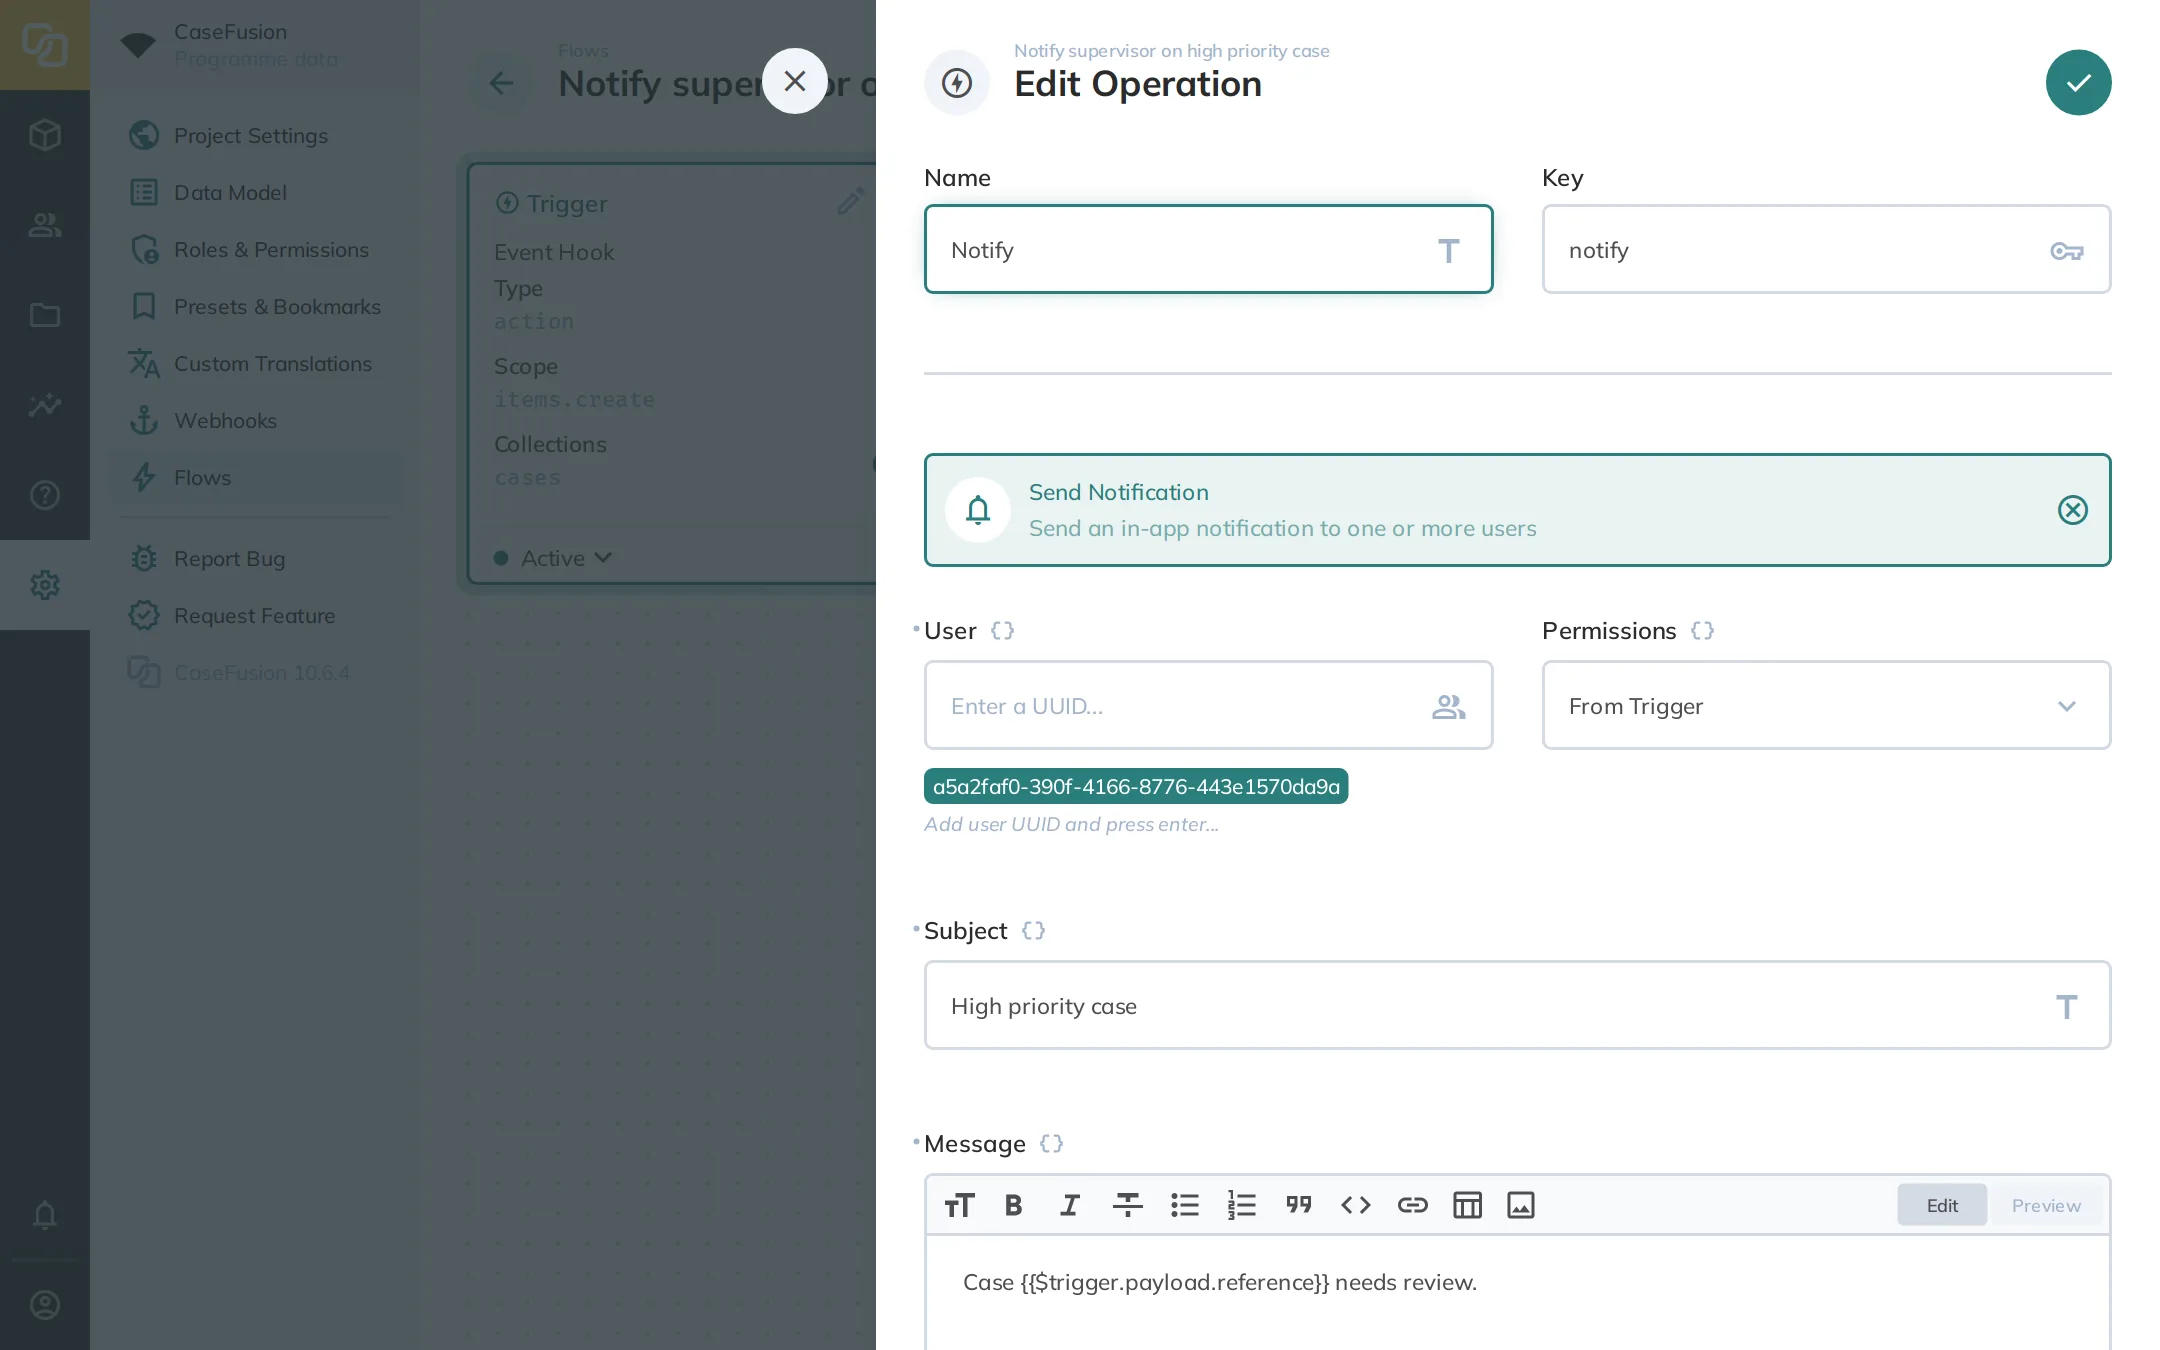Screen dimensions: 2160x1350
Task: Go back using the Flows arrow
Action: click(501, 83)
